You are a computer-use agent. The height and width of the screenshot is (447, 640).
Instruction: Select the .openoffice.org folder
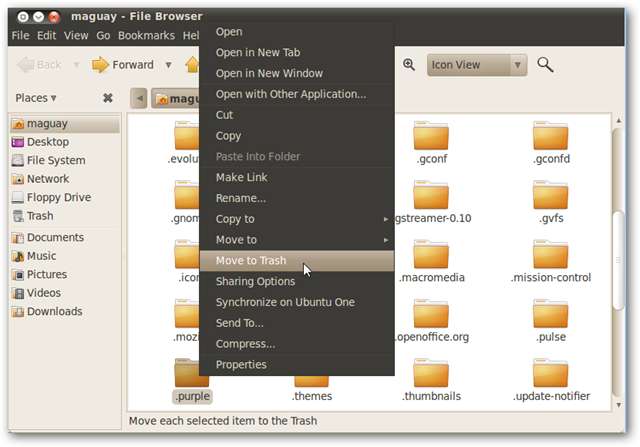click(431, 321)
